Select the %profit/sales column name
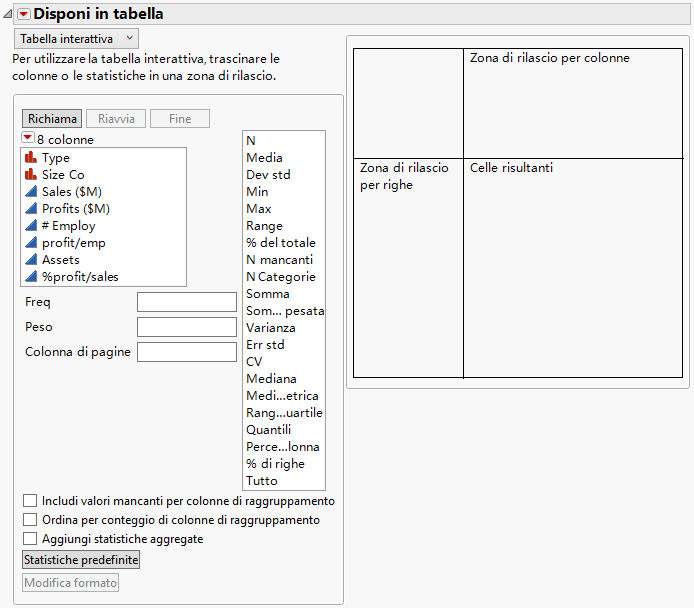The height and width of the screenshot is (608, 694). 80,277
